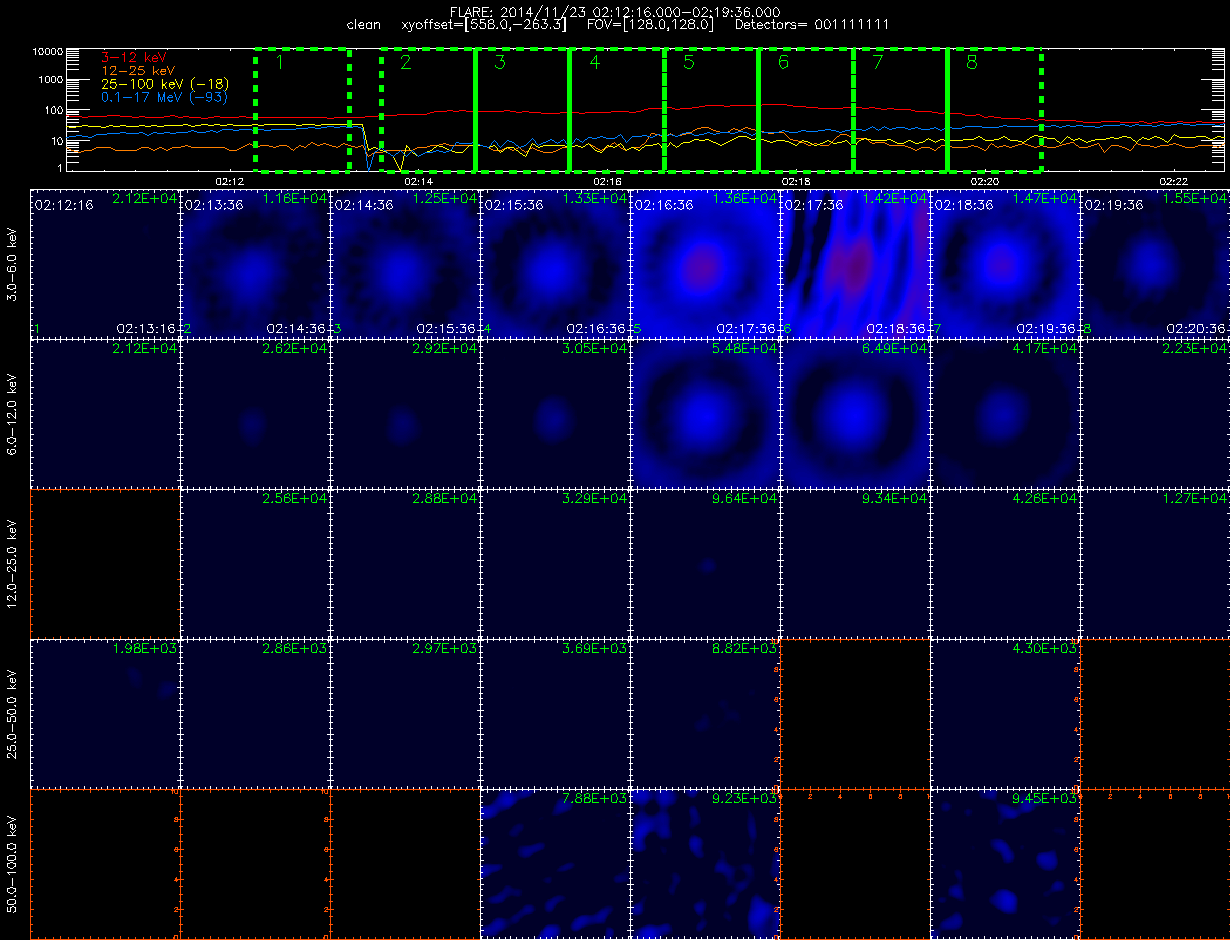Viewport: 1230px width, 940px height.
Task: Click the '3.69E+03' peak value label
Action: tap(595, 649)
